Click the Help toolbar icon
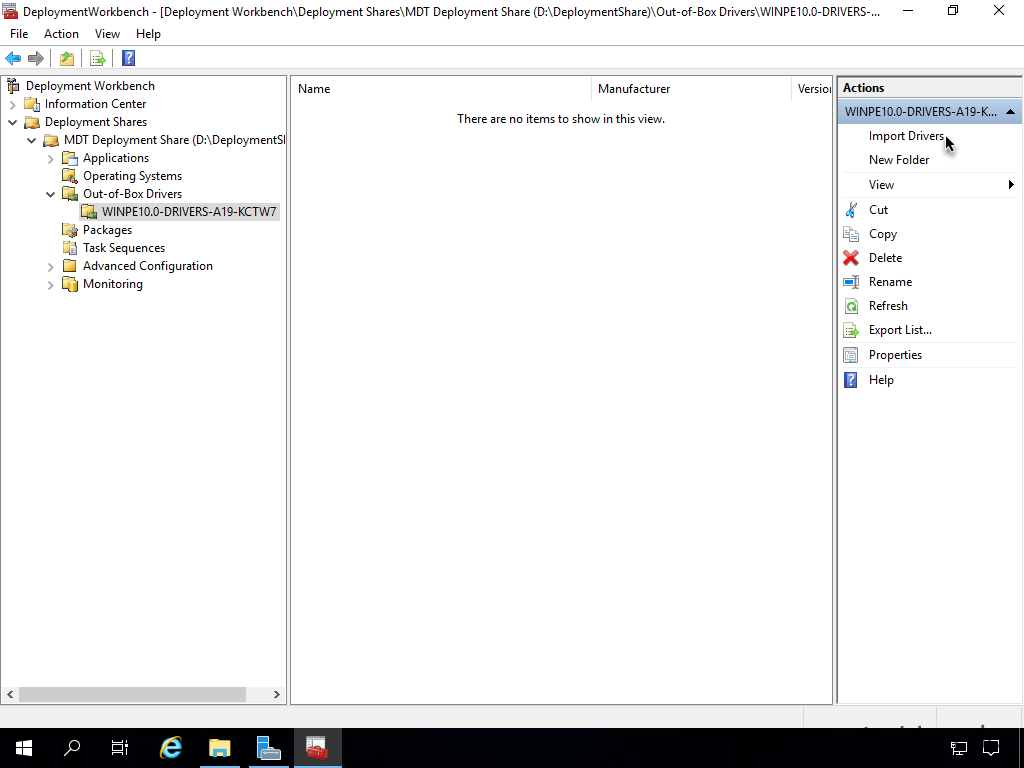 [x=129, y=59]
